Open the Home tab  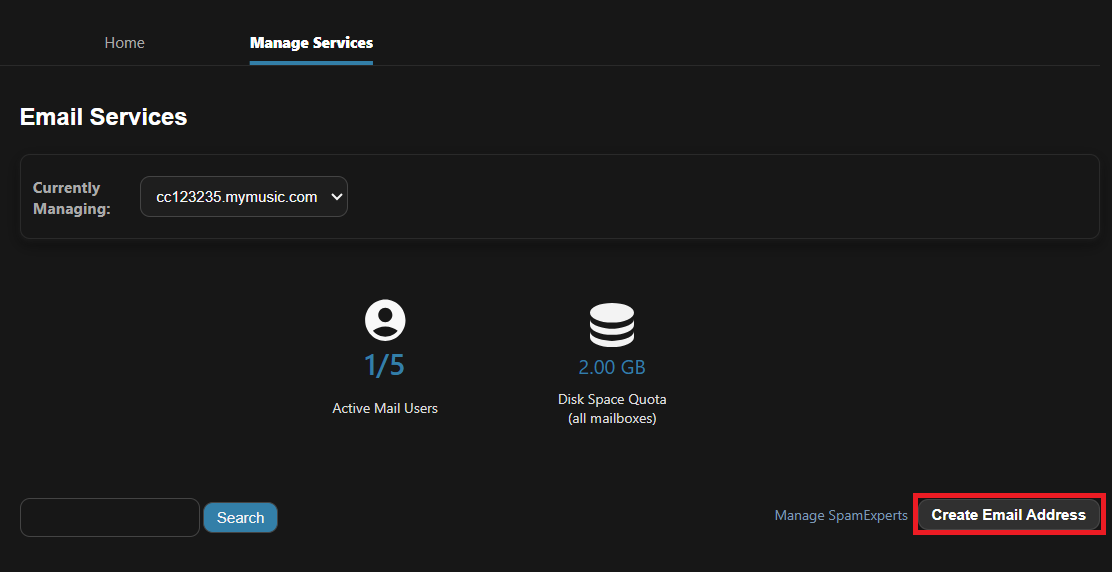(125, 43)
